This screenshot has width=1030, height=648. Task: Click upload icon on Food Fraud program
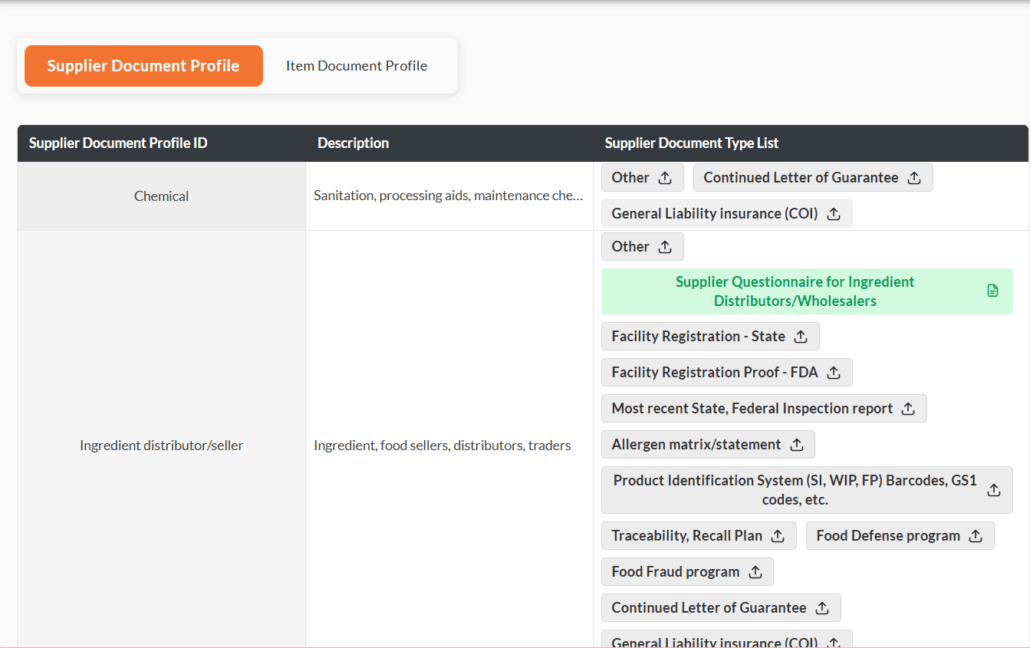pos(754,571)
